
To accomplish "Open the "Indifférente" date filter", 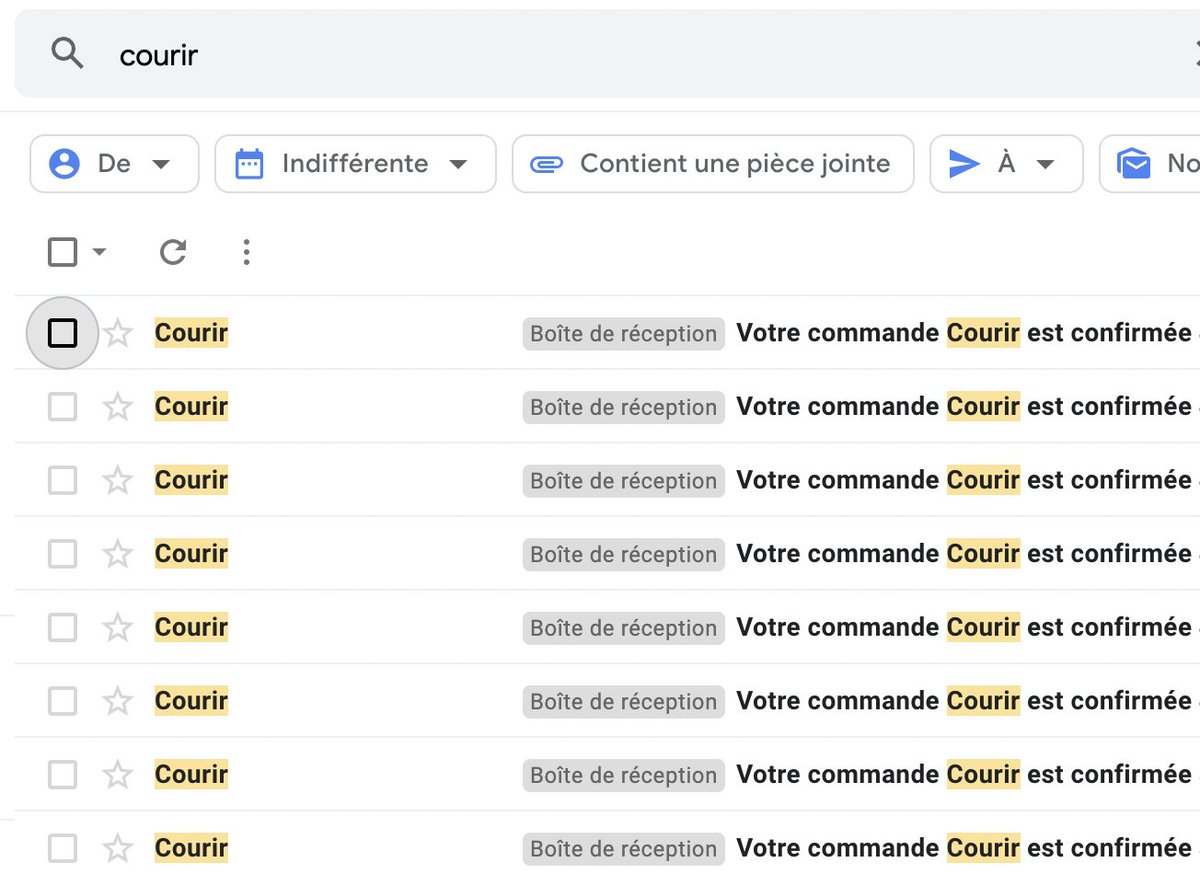I will coord(355,164).
